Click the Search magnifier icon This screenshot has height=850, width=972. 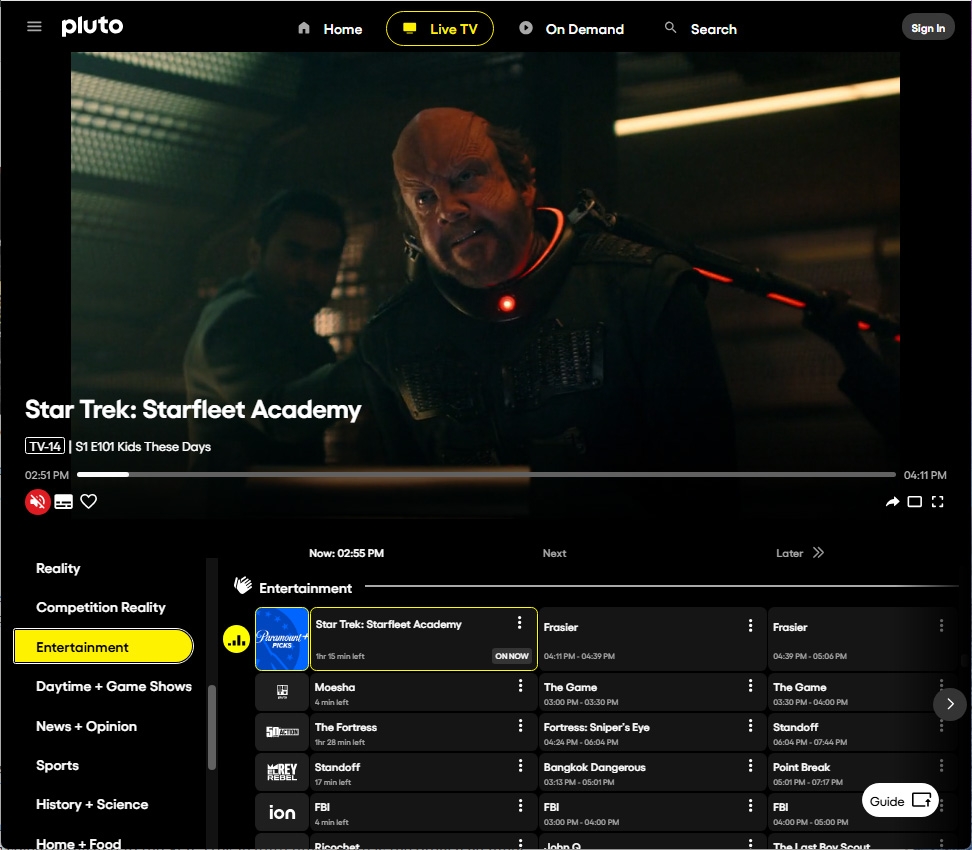(x=670, y=28)
